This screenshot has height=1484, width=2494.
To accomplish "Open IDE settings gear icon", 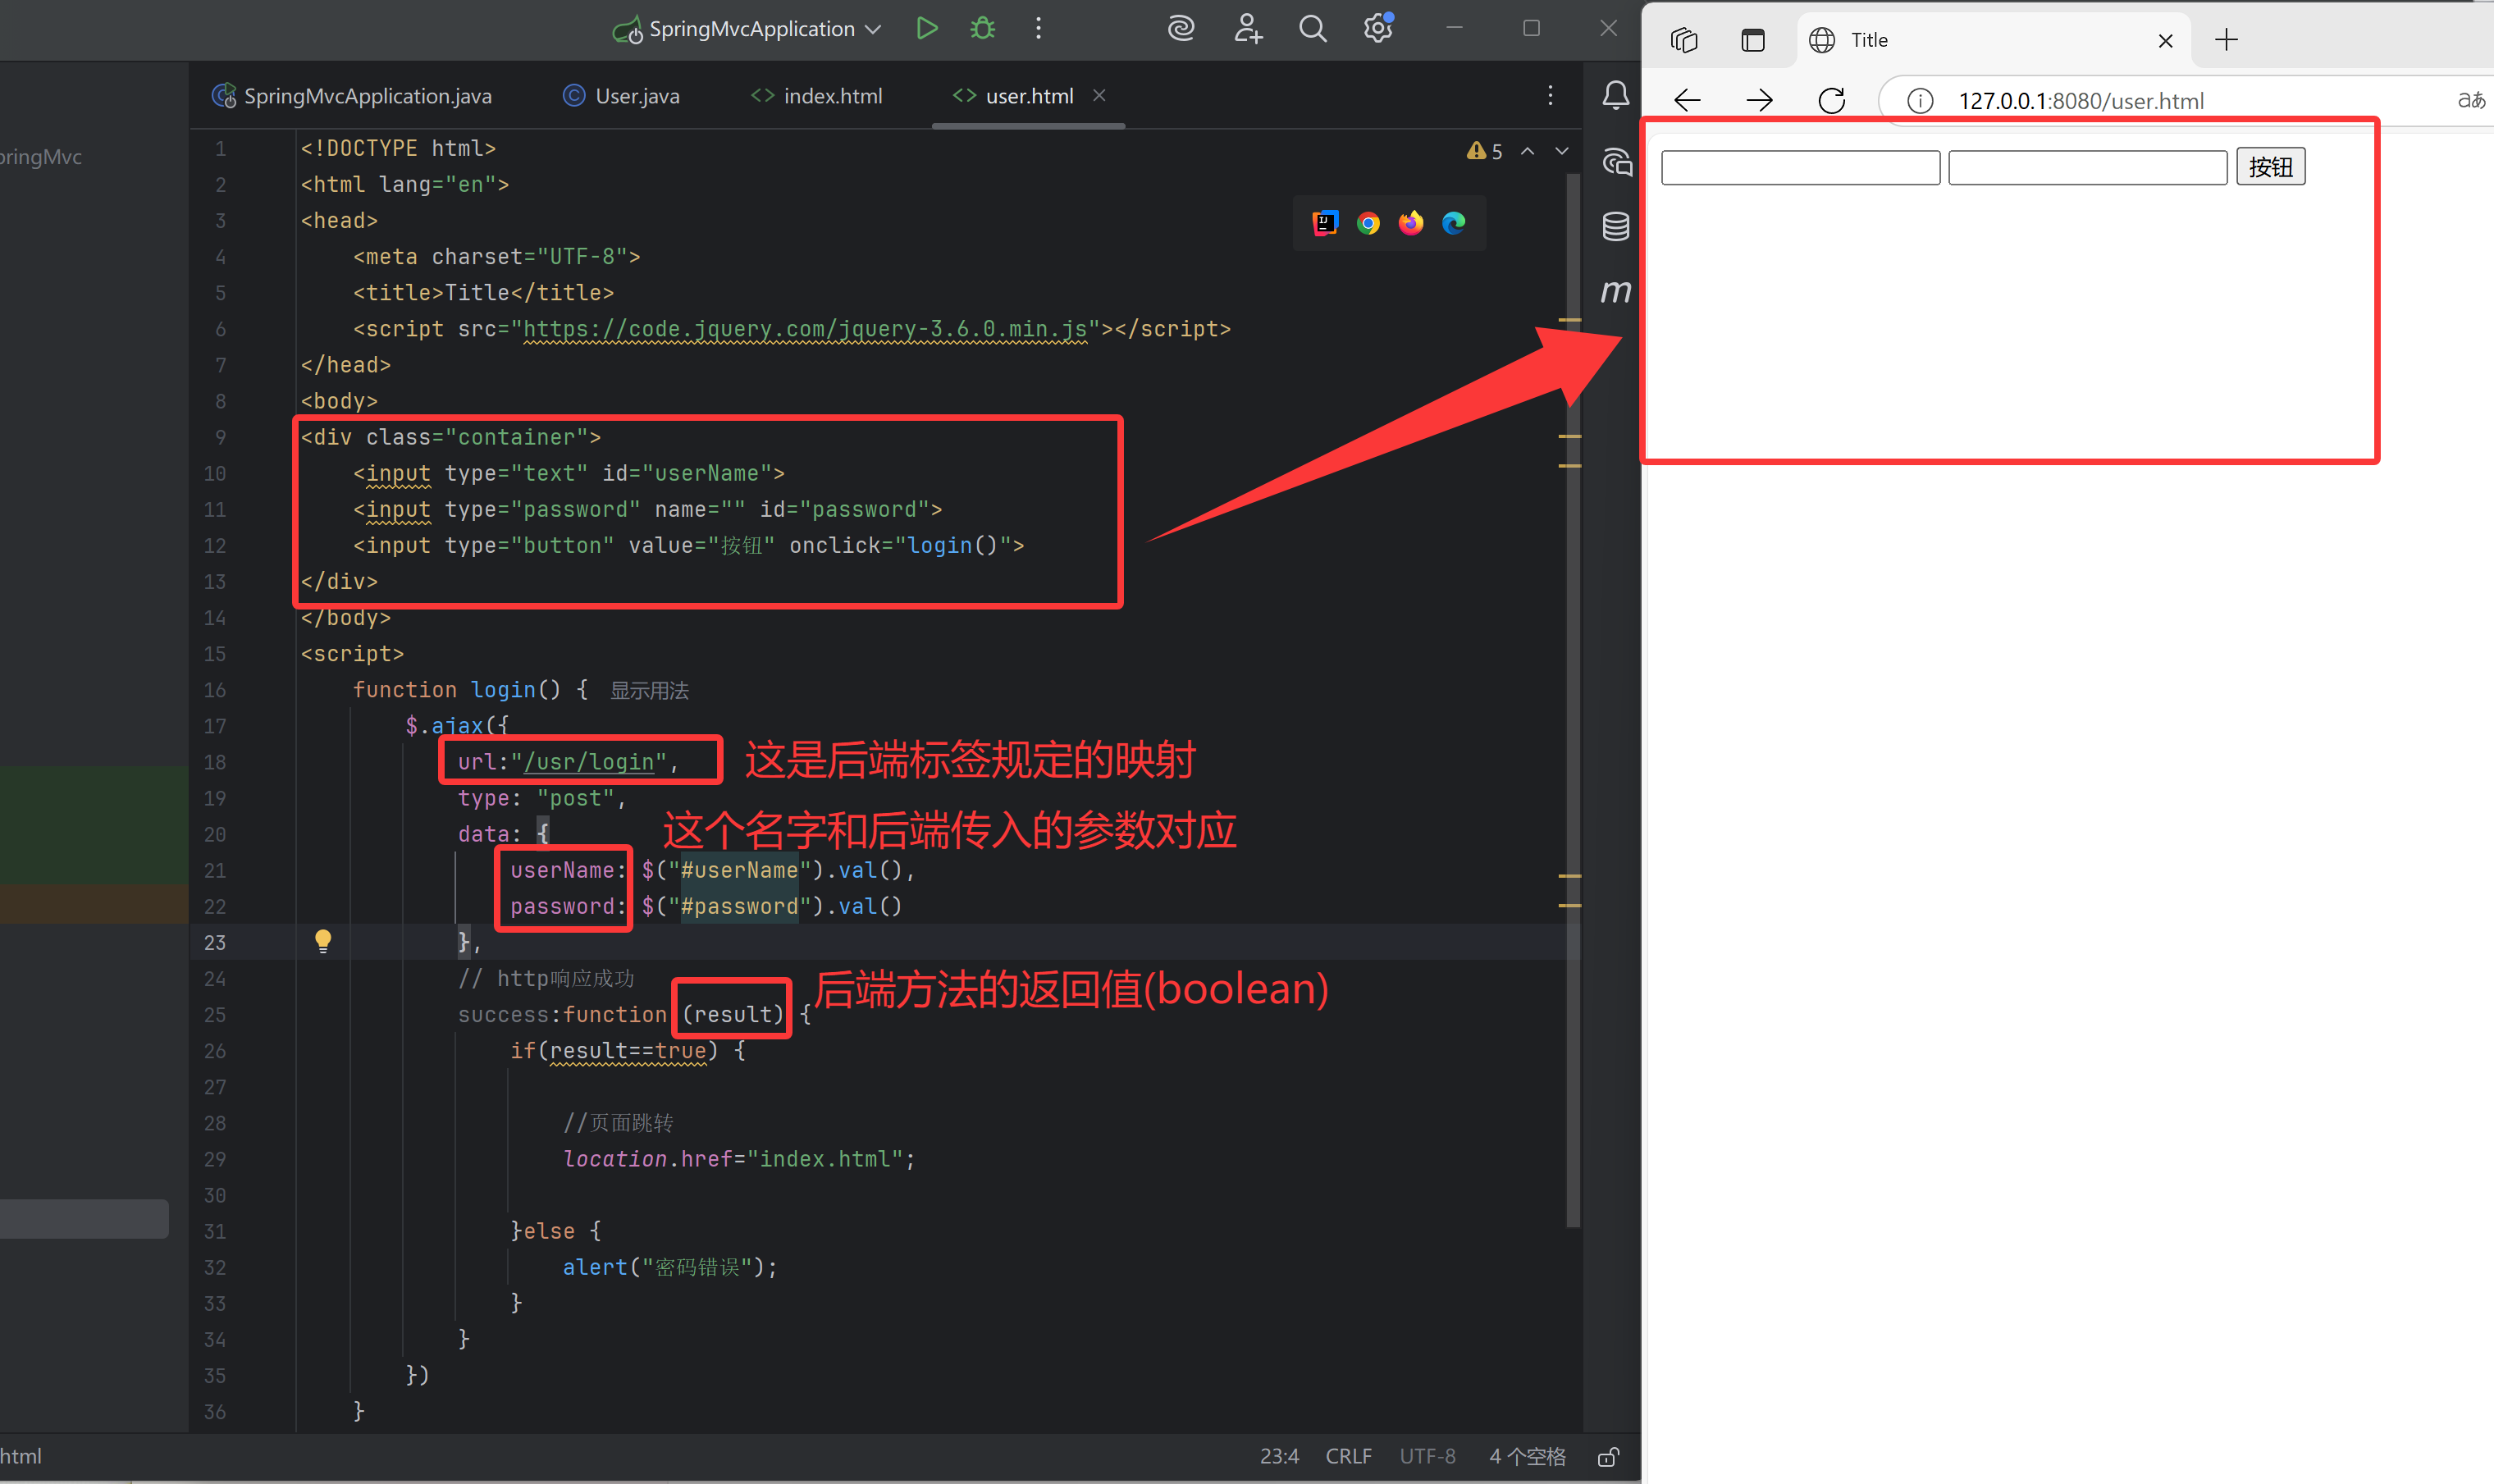I will click(1378, 27).
